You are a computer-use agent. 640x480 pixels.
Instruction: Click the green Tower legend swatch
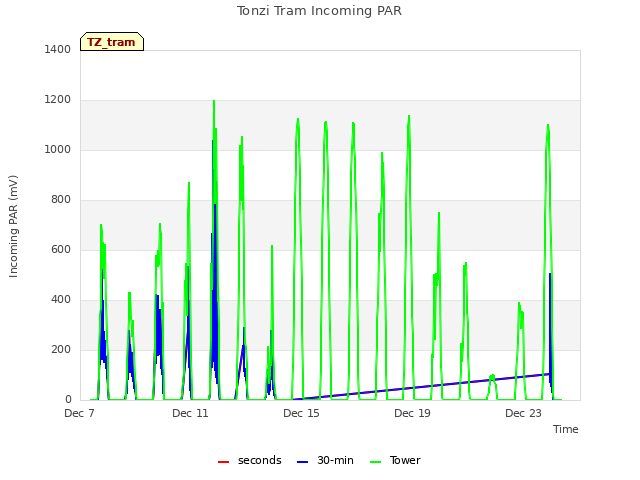pyautogui.click(x=375, y=462)
